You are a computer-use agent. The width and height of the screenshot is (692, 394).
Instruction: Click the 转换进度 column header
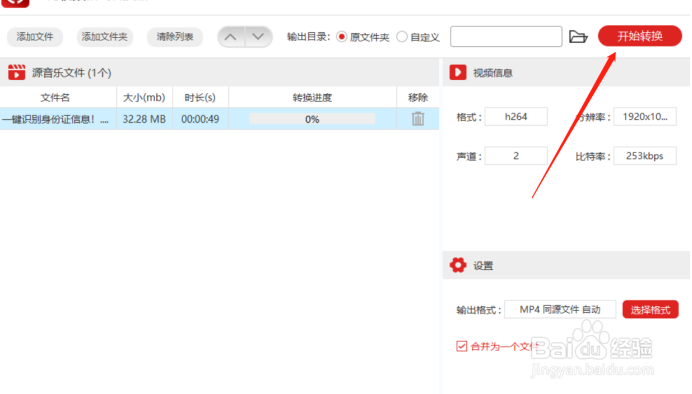[x=312, y=98]
